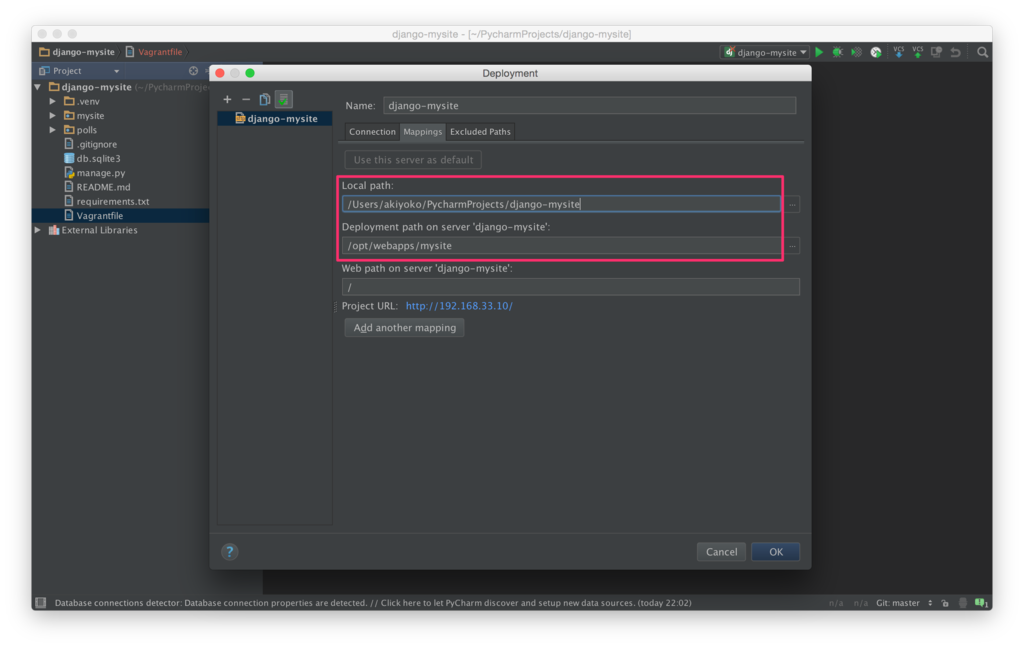Viewport: 1024px width, 648px height.
Task: Expand the polls folder
Action: click(x=53, y=130)
